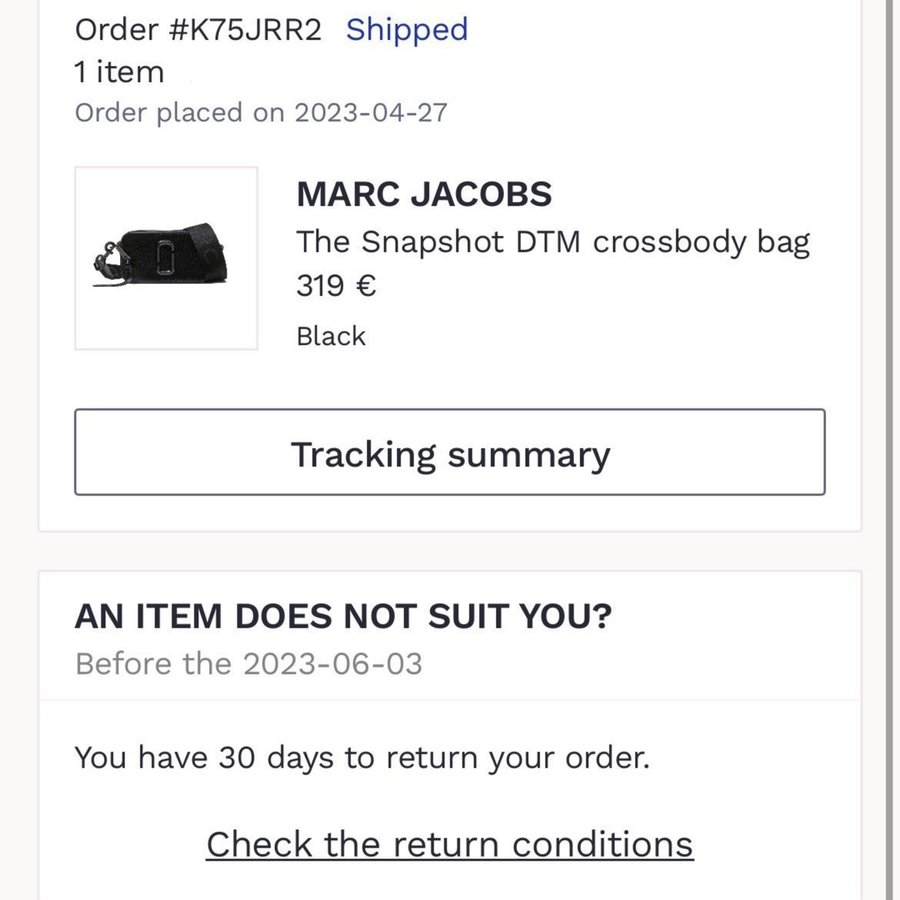This screenshot has height=900, width=900.
Task: Select the Black color label
Action: [x=331, y=336]
